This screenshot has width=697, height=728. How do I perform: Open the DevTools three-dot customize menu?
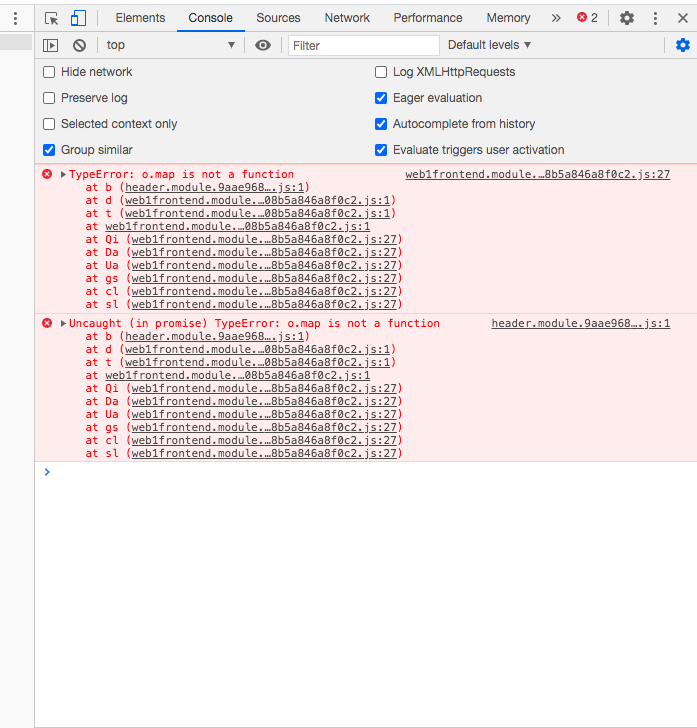[655, 18]
